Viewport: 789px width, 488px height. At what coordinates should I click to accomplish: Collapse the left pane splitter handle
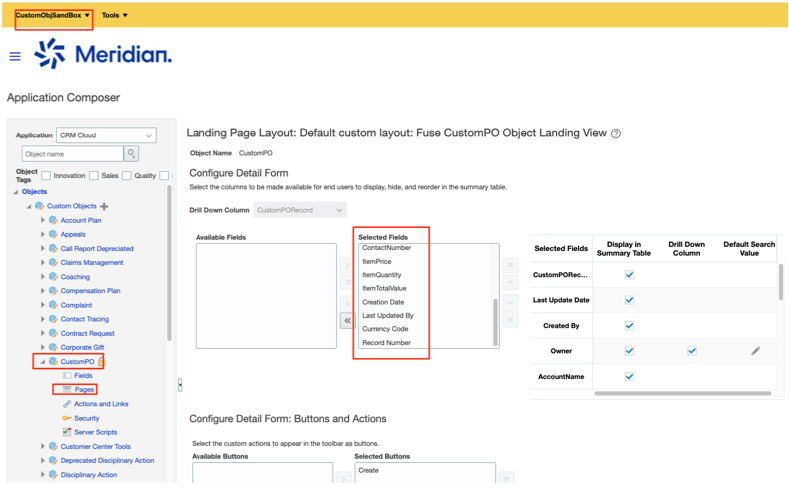click(180, 385)
